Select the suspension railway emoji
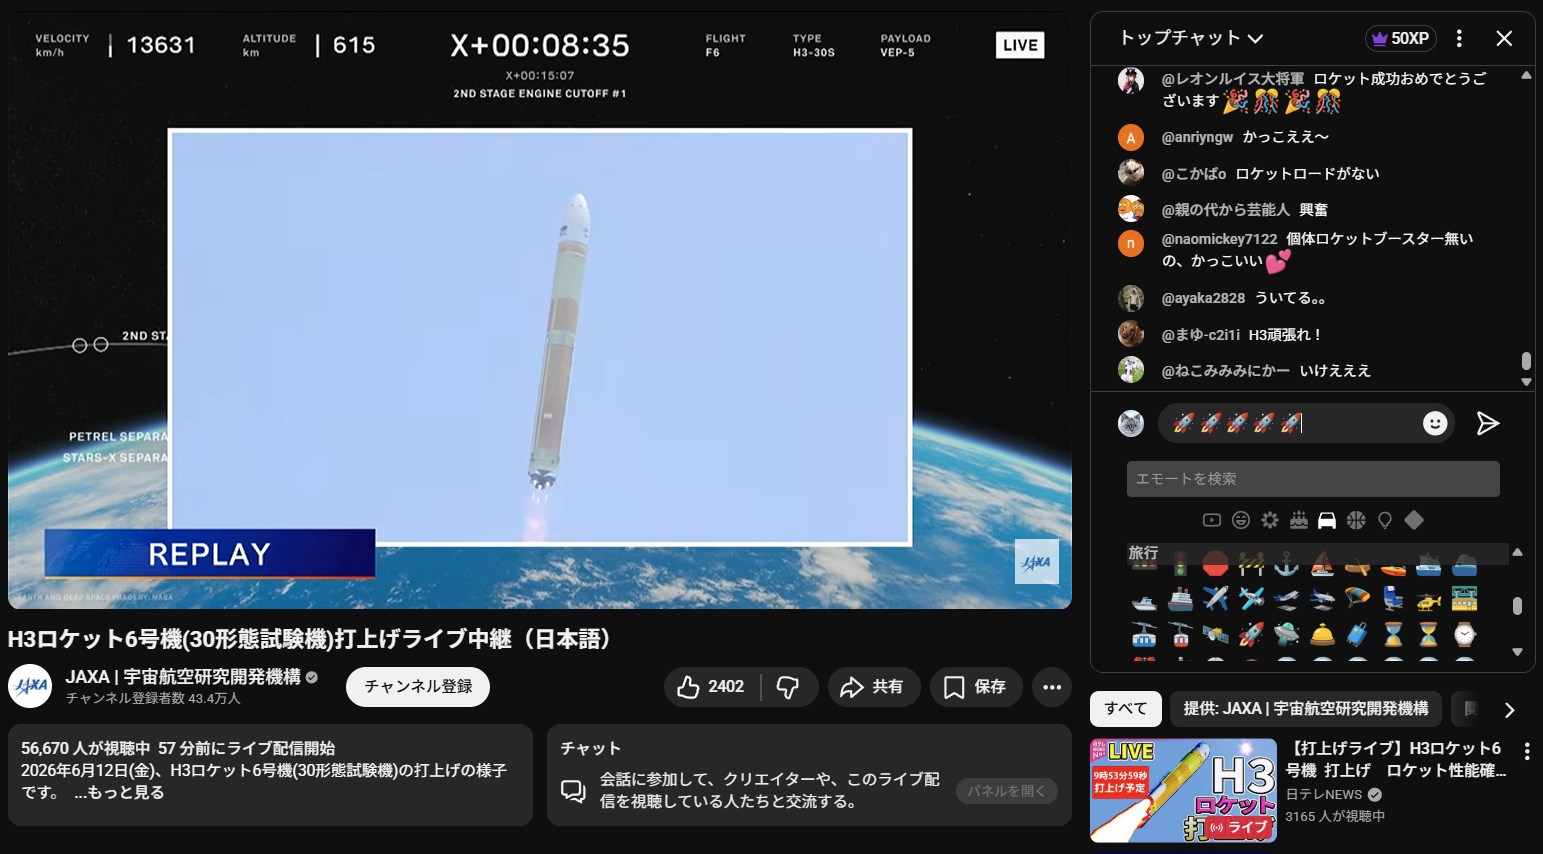 tap(1464, 599)
